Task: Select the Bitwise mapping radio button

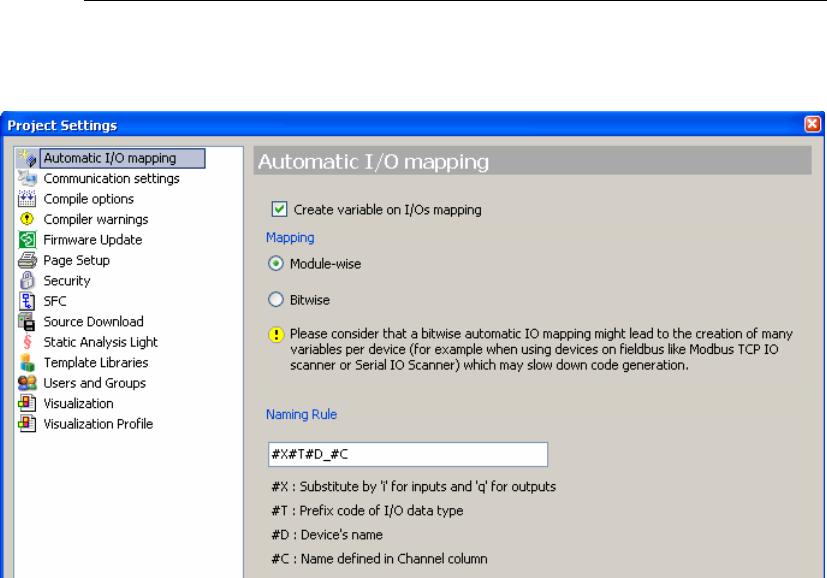Action: click(x=276, y=300)
